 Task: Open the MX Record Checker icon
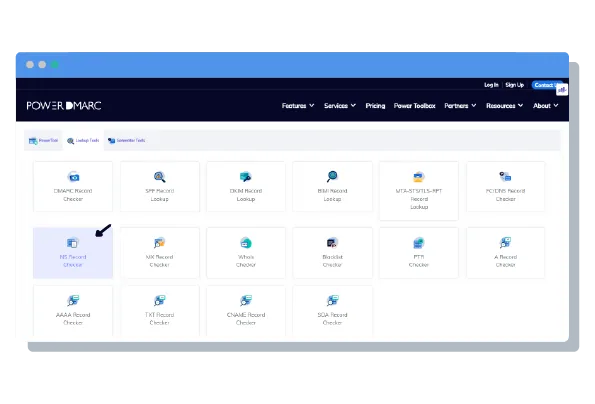(x=160, y=243)
